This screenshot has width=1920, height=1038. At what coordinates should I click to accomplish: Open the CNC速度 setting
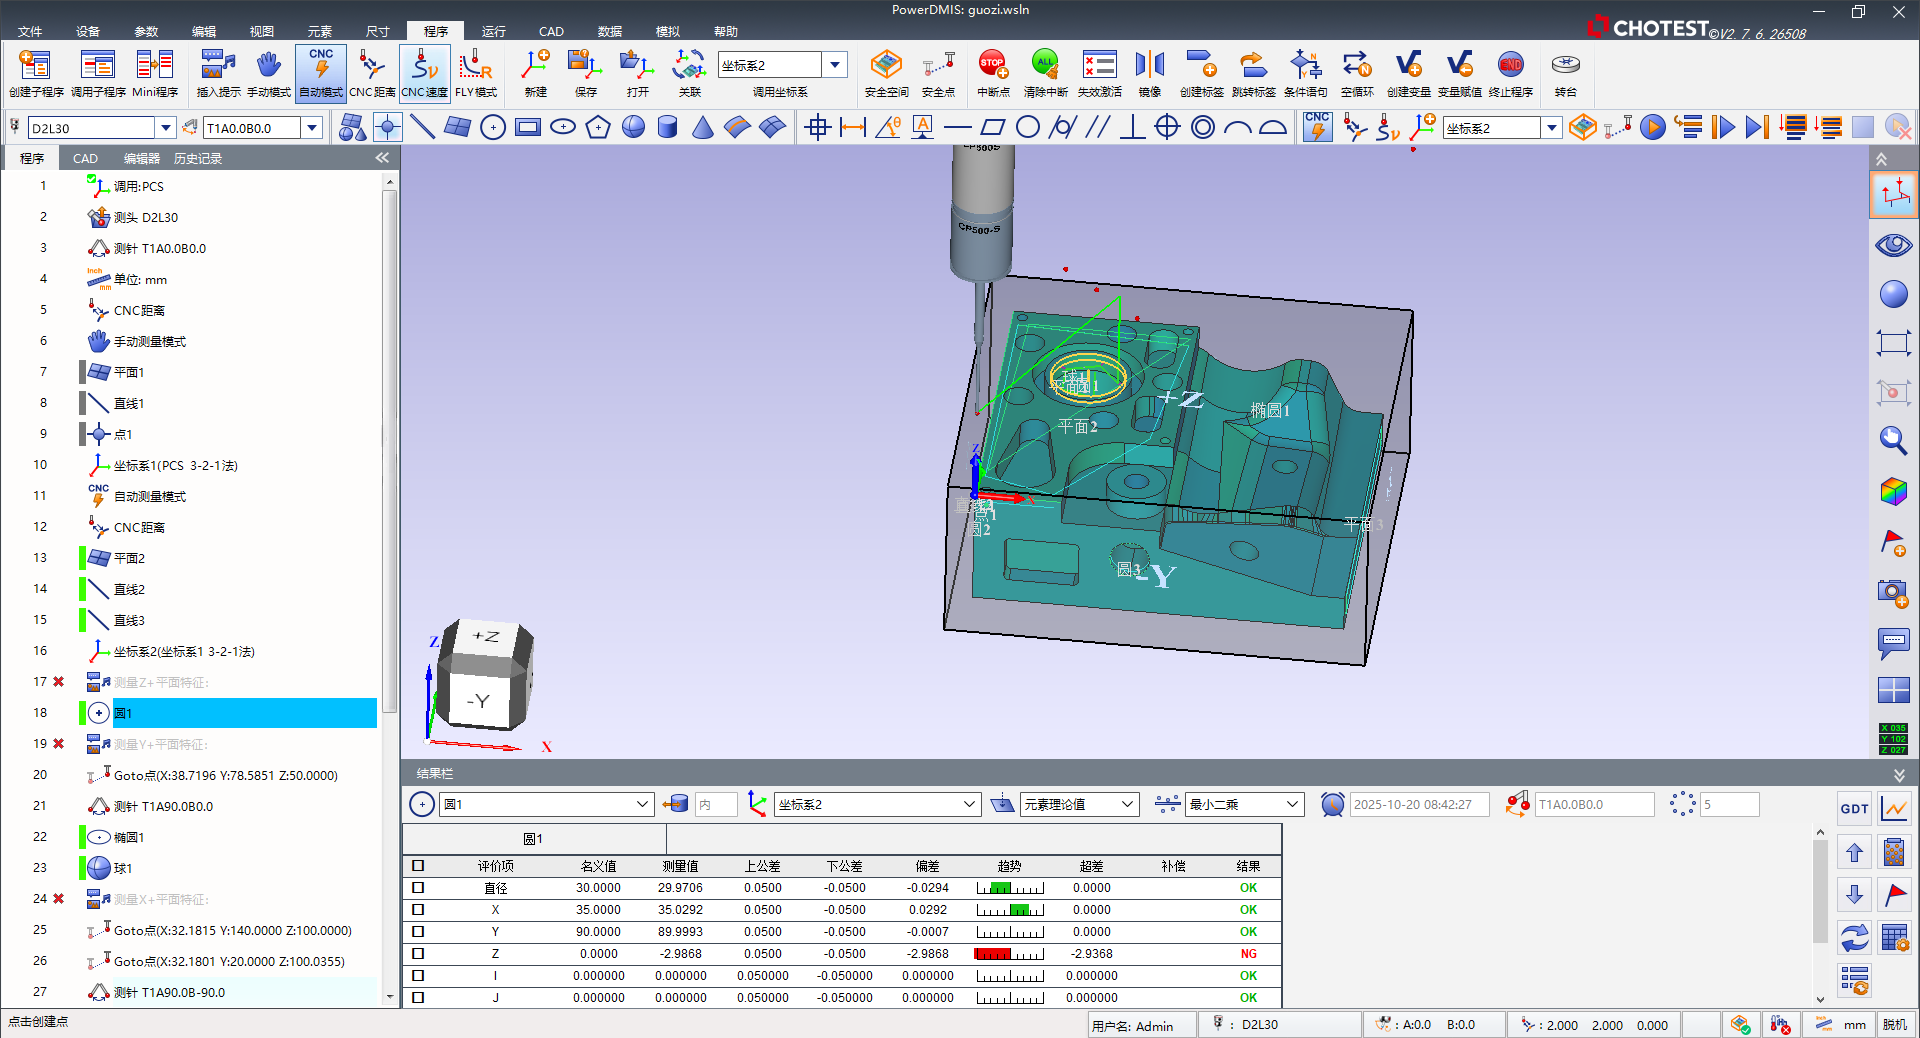click(x=424, y=73)
